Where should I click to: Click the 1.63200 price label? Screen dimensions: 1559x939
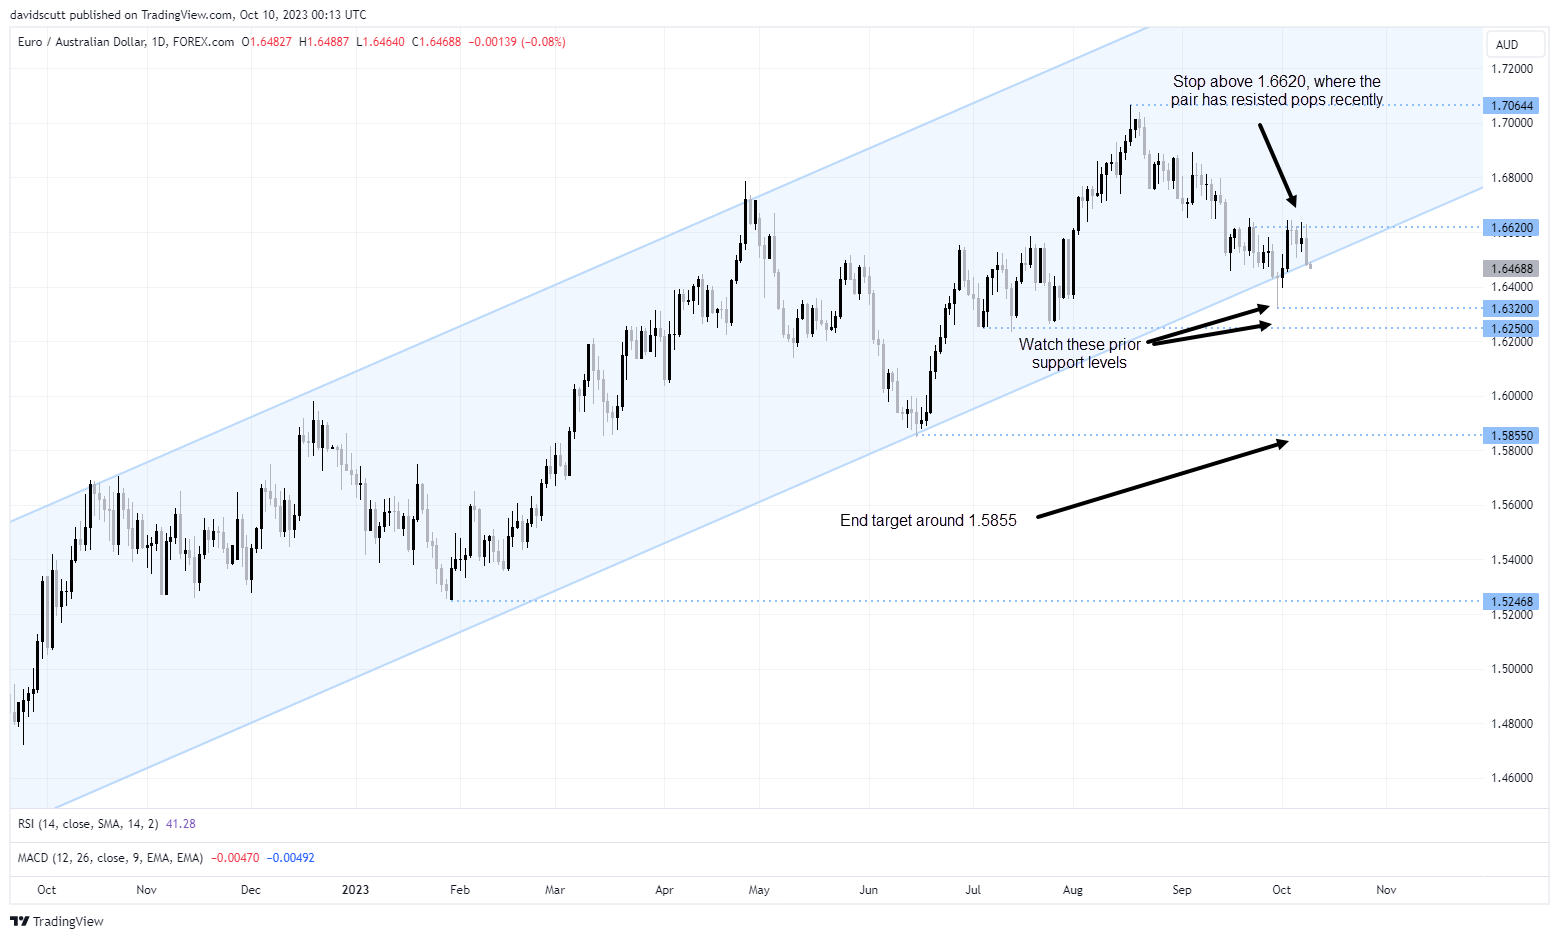[x=1511, y=309]
